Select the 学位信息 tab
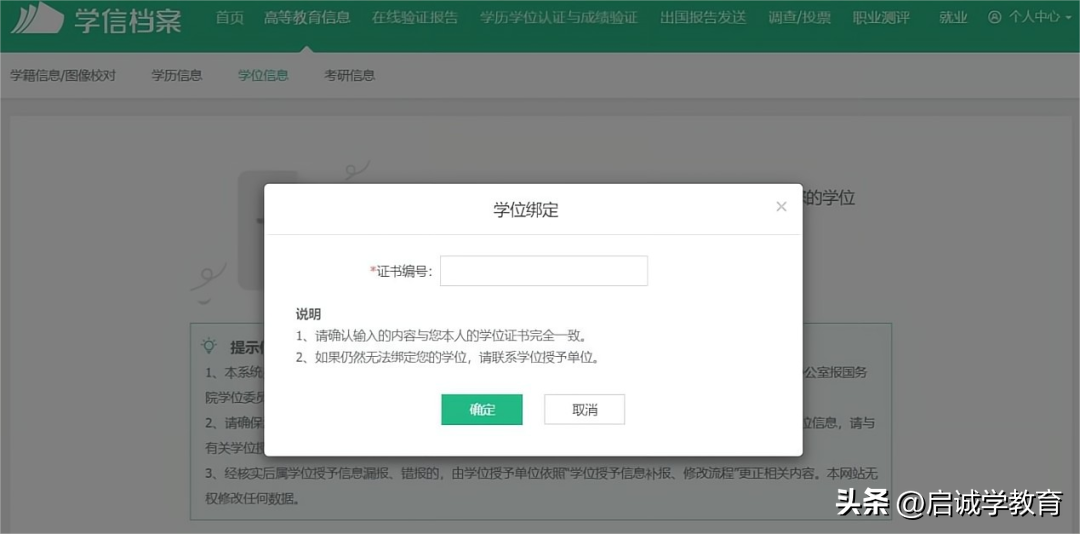 (263, 75)
